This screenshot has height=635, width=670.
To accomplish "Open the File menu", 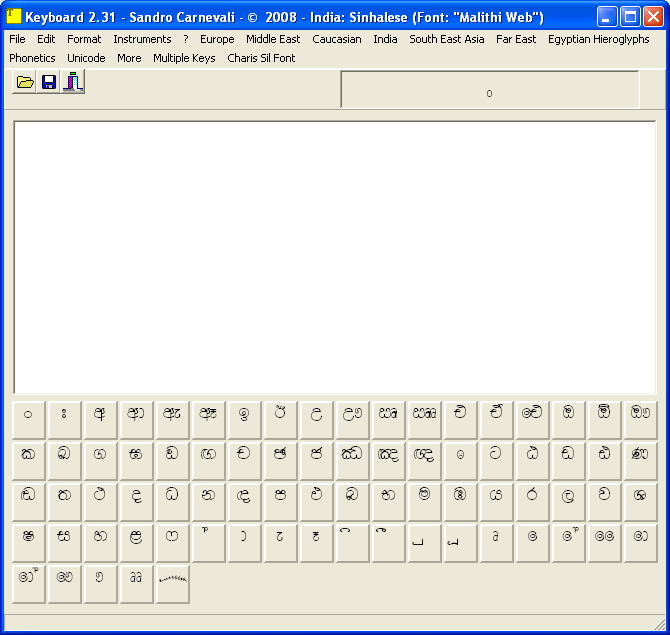I will [17, 39].
